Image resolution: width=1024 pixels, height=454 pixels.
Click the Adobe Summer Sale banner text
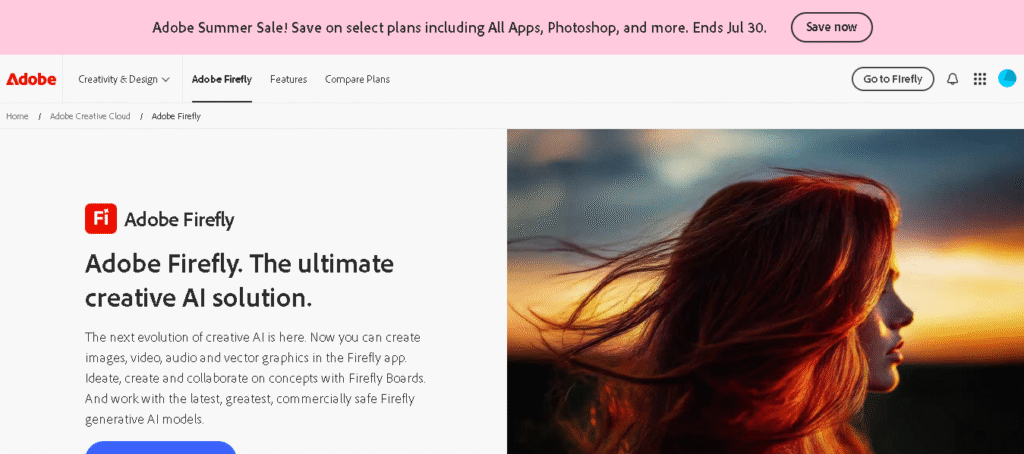459,27
